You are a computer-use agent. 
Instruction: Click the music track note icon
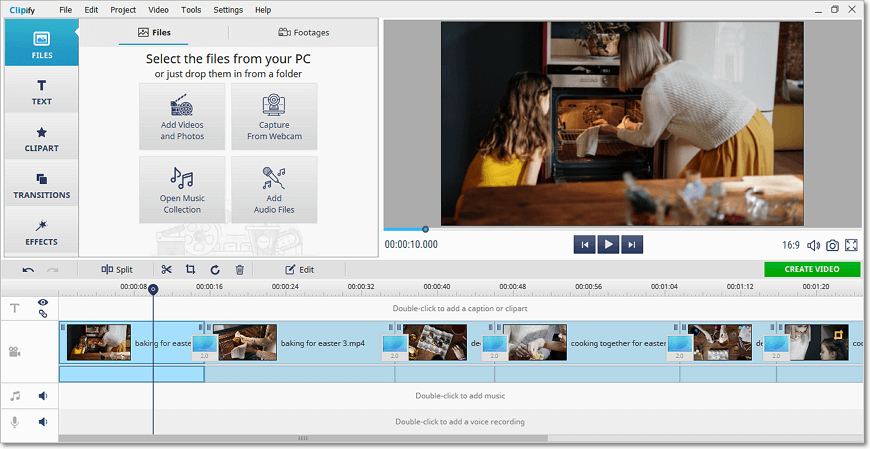[x=15, y=396]
